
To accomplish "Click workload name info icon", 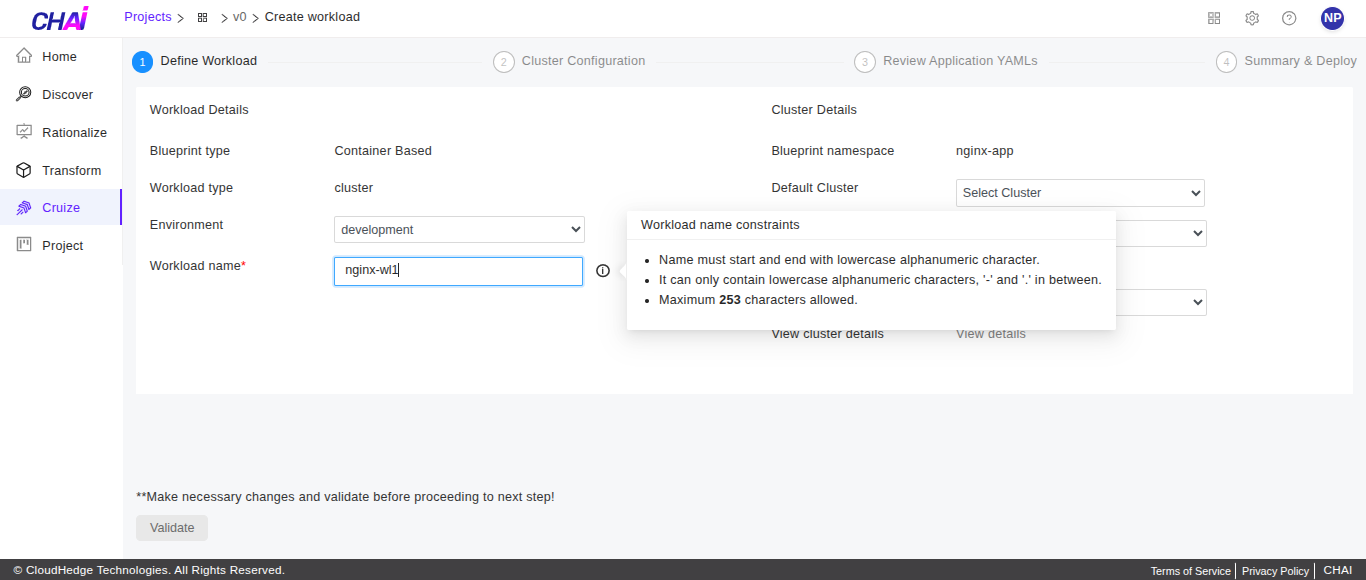I will [x=602, y=271].
